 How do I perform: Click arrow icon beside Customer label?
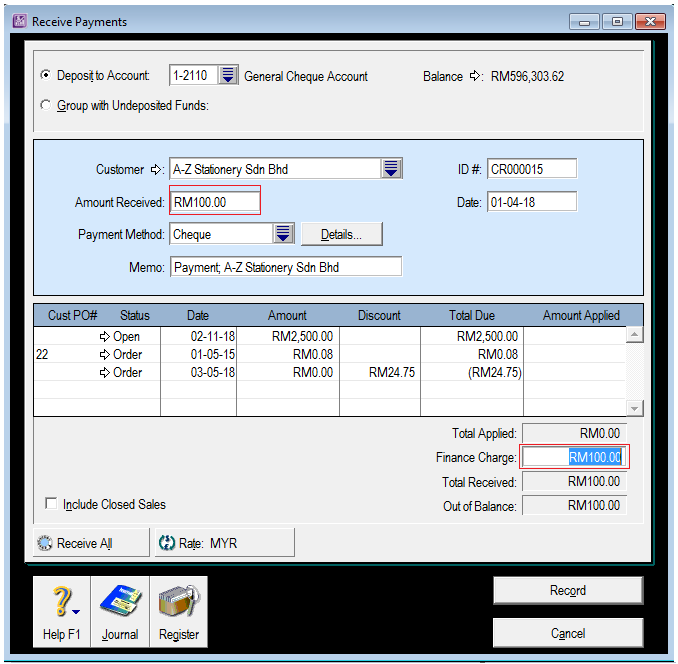tap(156, 169)
